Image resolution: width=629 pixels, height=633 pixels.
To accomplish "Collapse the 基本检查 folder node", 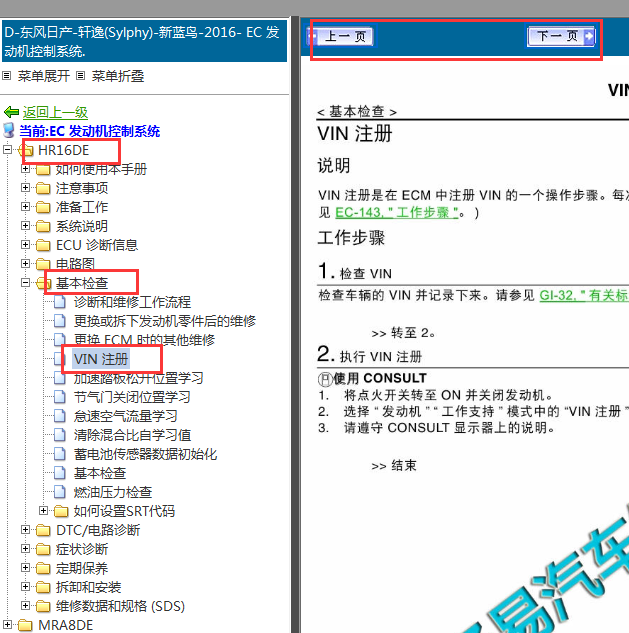I will (x=25, y=283).
